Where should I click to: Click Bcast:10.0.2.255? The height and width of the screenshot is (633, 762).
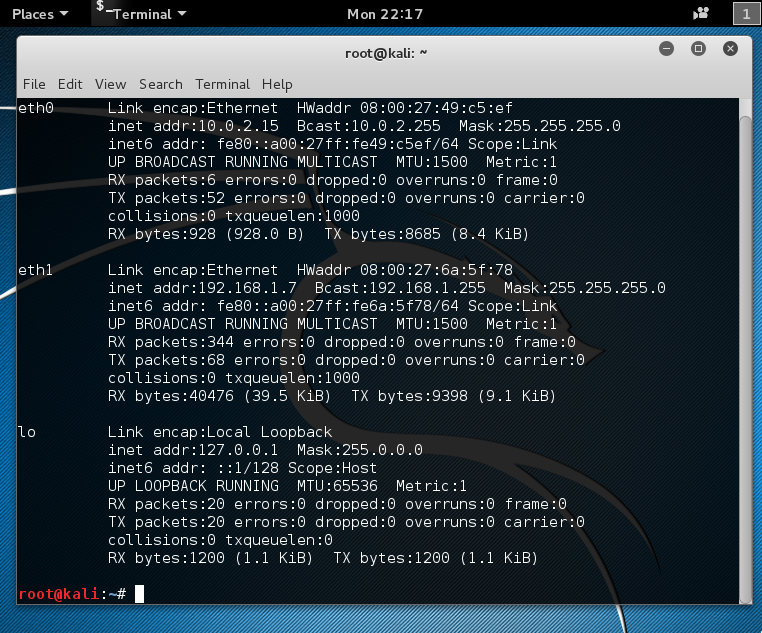pyautogui.click(x=369, y=126)
